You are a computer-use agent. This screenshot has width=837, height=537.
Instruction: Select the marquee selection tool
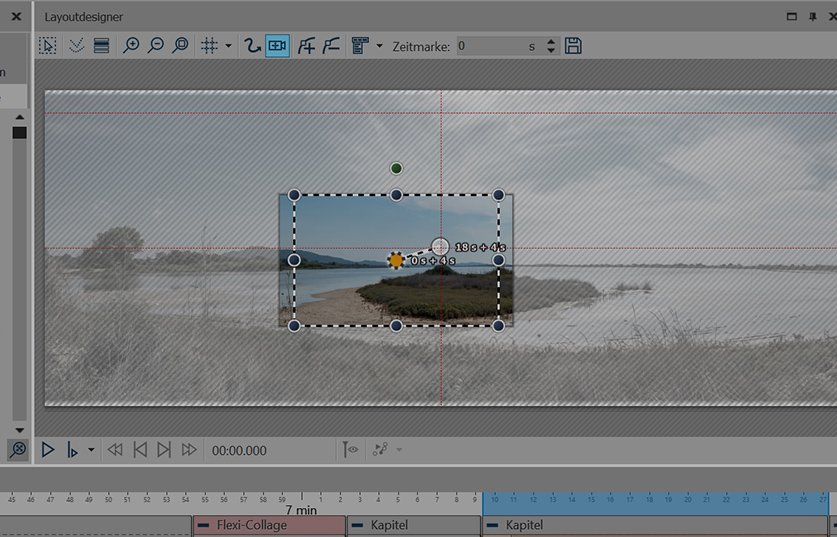(48, 46)
